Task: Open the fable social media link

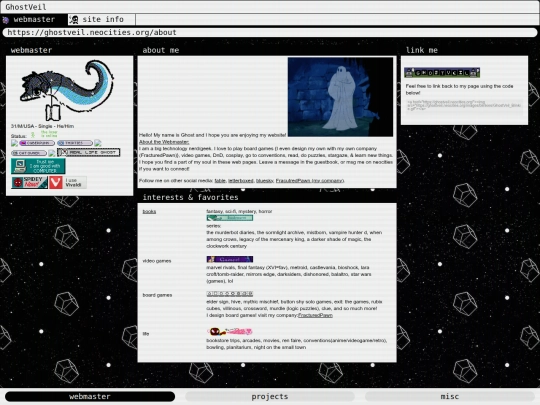Action: [220, 180]
